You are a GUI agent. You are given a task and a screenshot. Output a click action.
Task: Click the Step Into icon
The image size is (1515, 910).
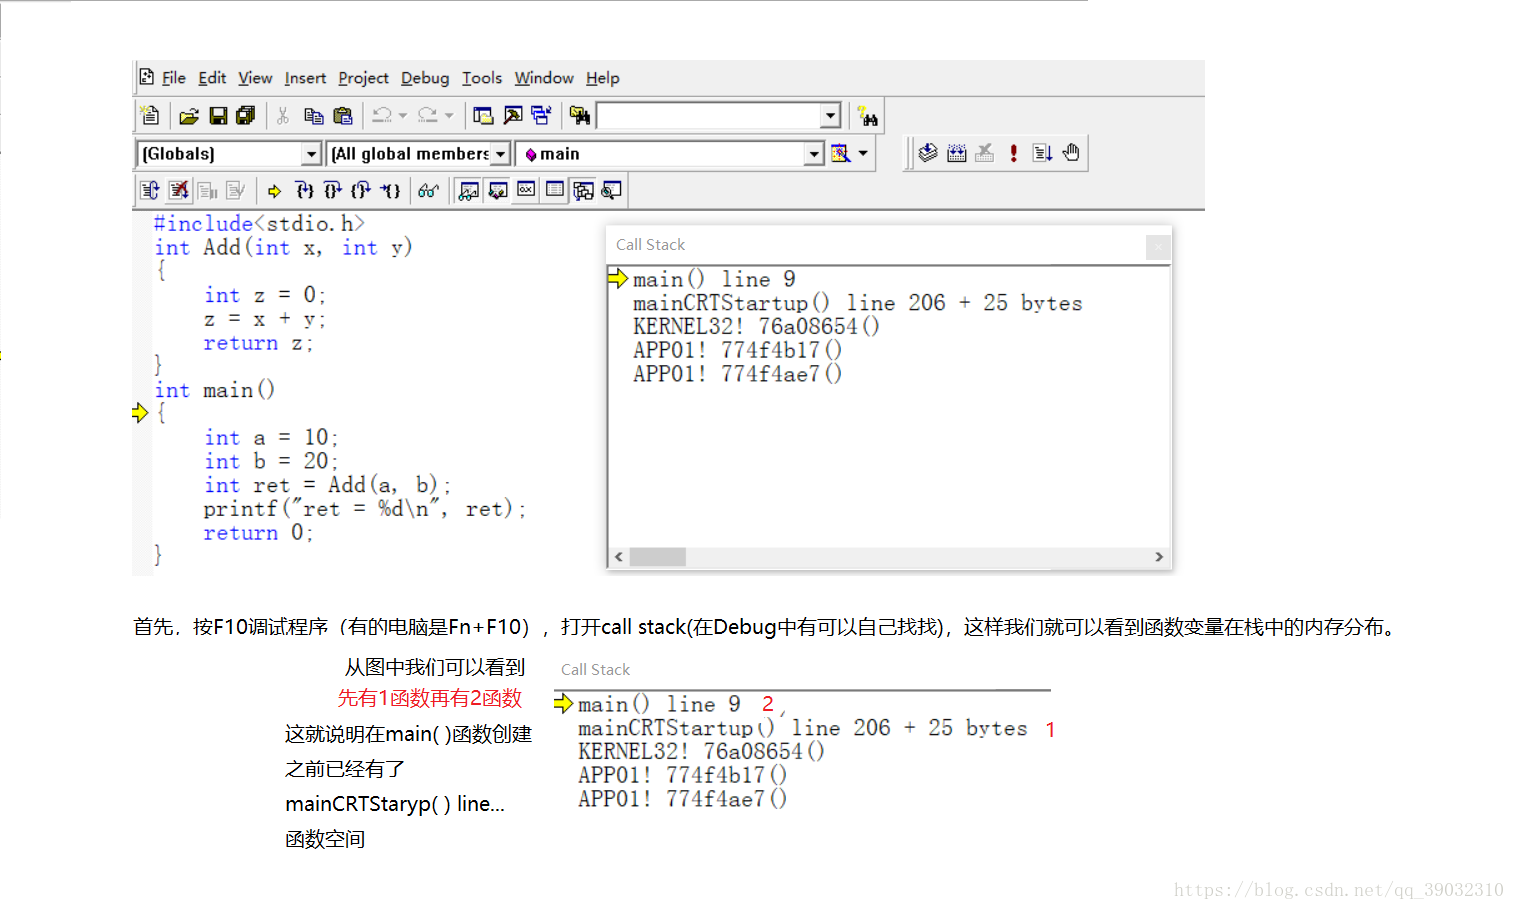tap(304, 190)
